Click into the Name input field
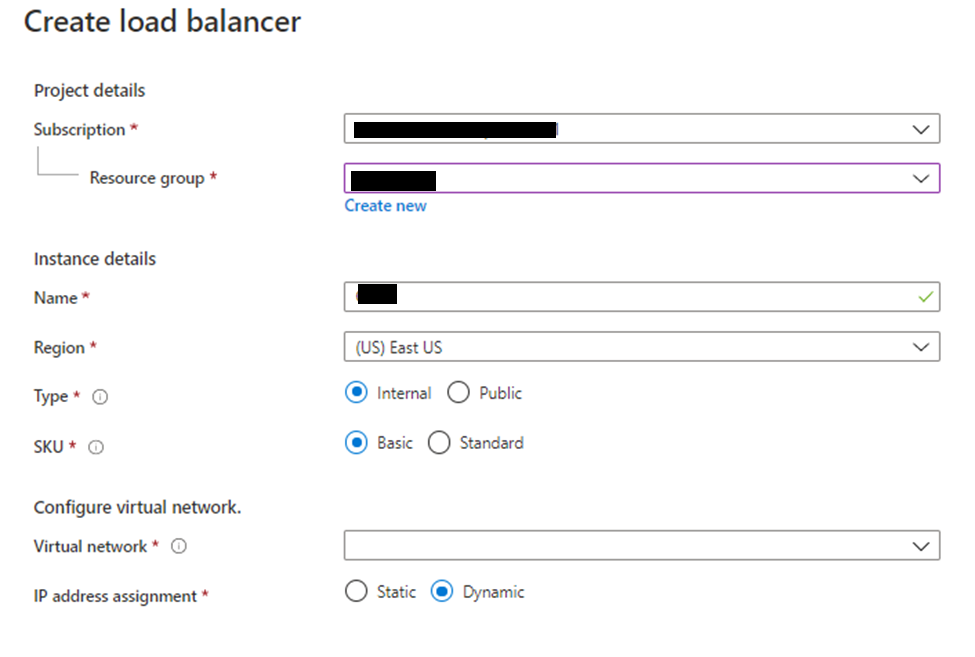Screen dimensions: 975x657 [642, 297]
